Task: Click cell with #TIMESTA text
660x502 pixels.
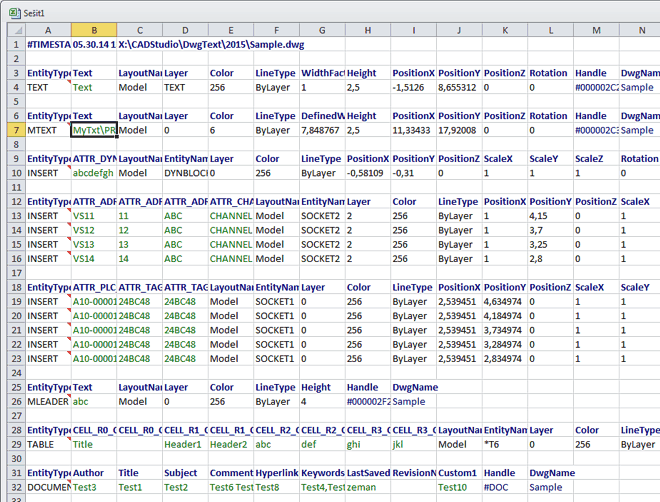Action: (48, 45)
